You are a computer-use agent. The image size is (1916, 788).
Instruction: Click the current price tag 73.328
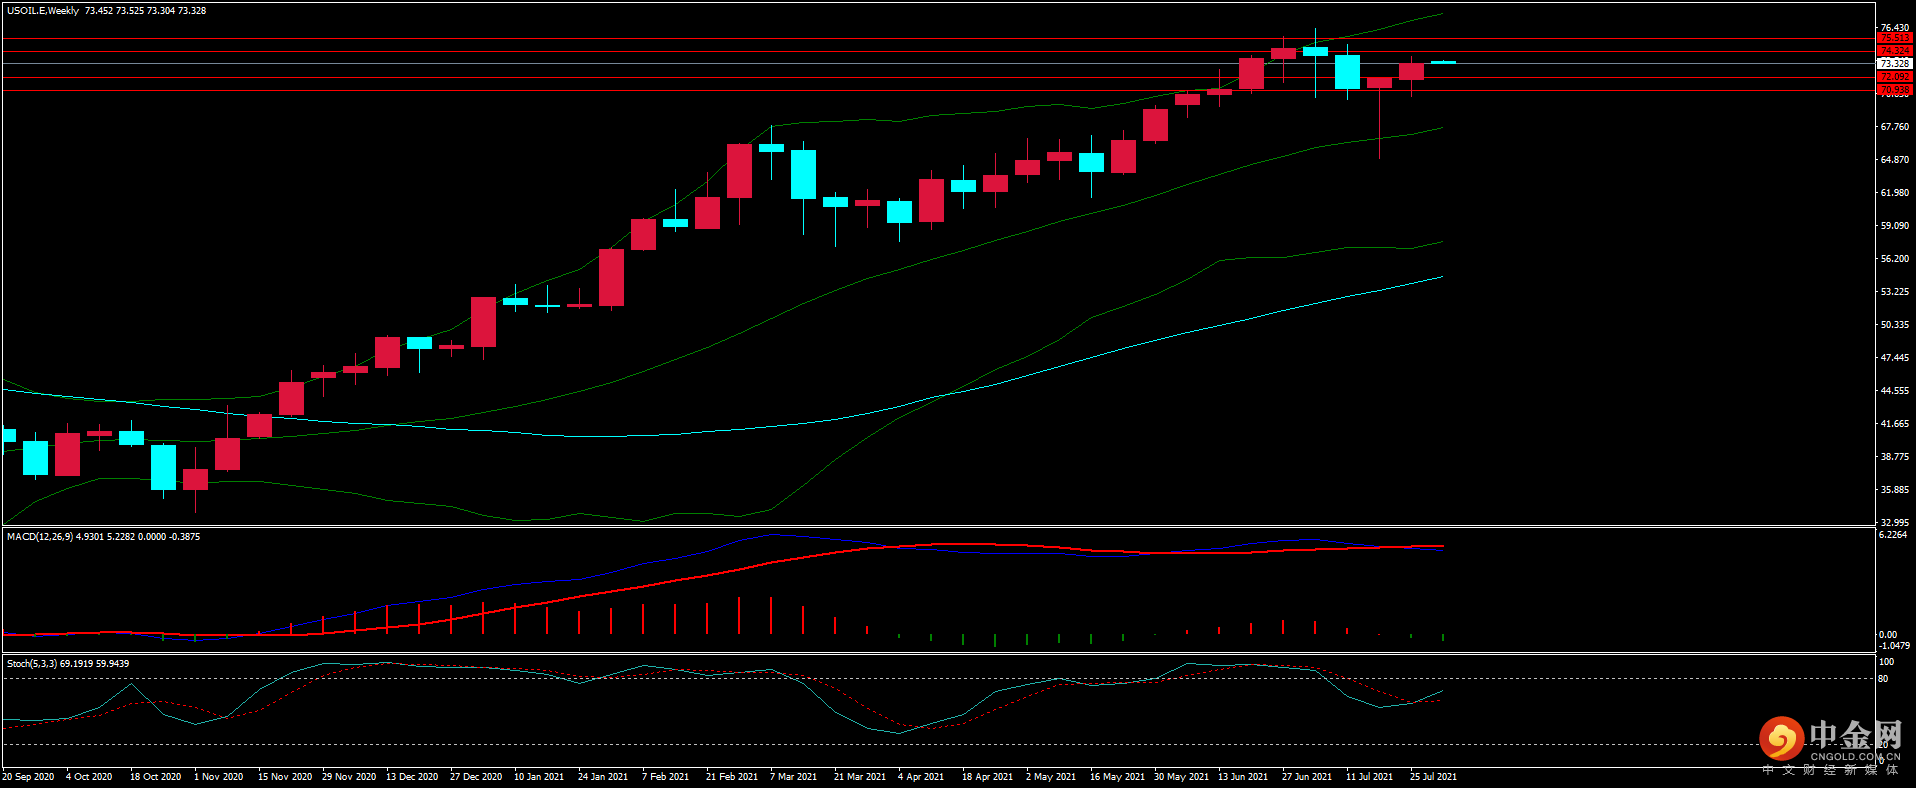coord(1894,63)
